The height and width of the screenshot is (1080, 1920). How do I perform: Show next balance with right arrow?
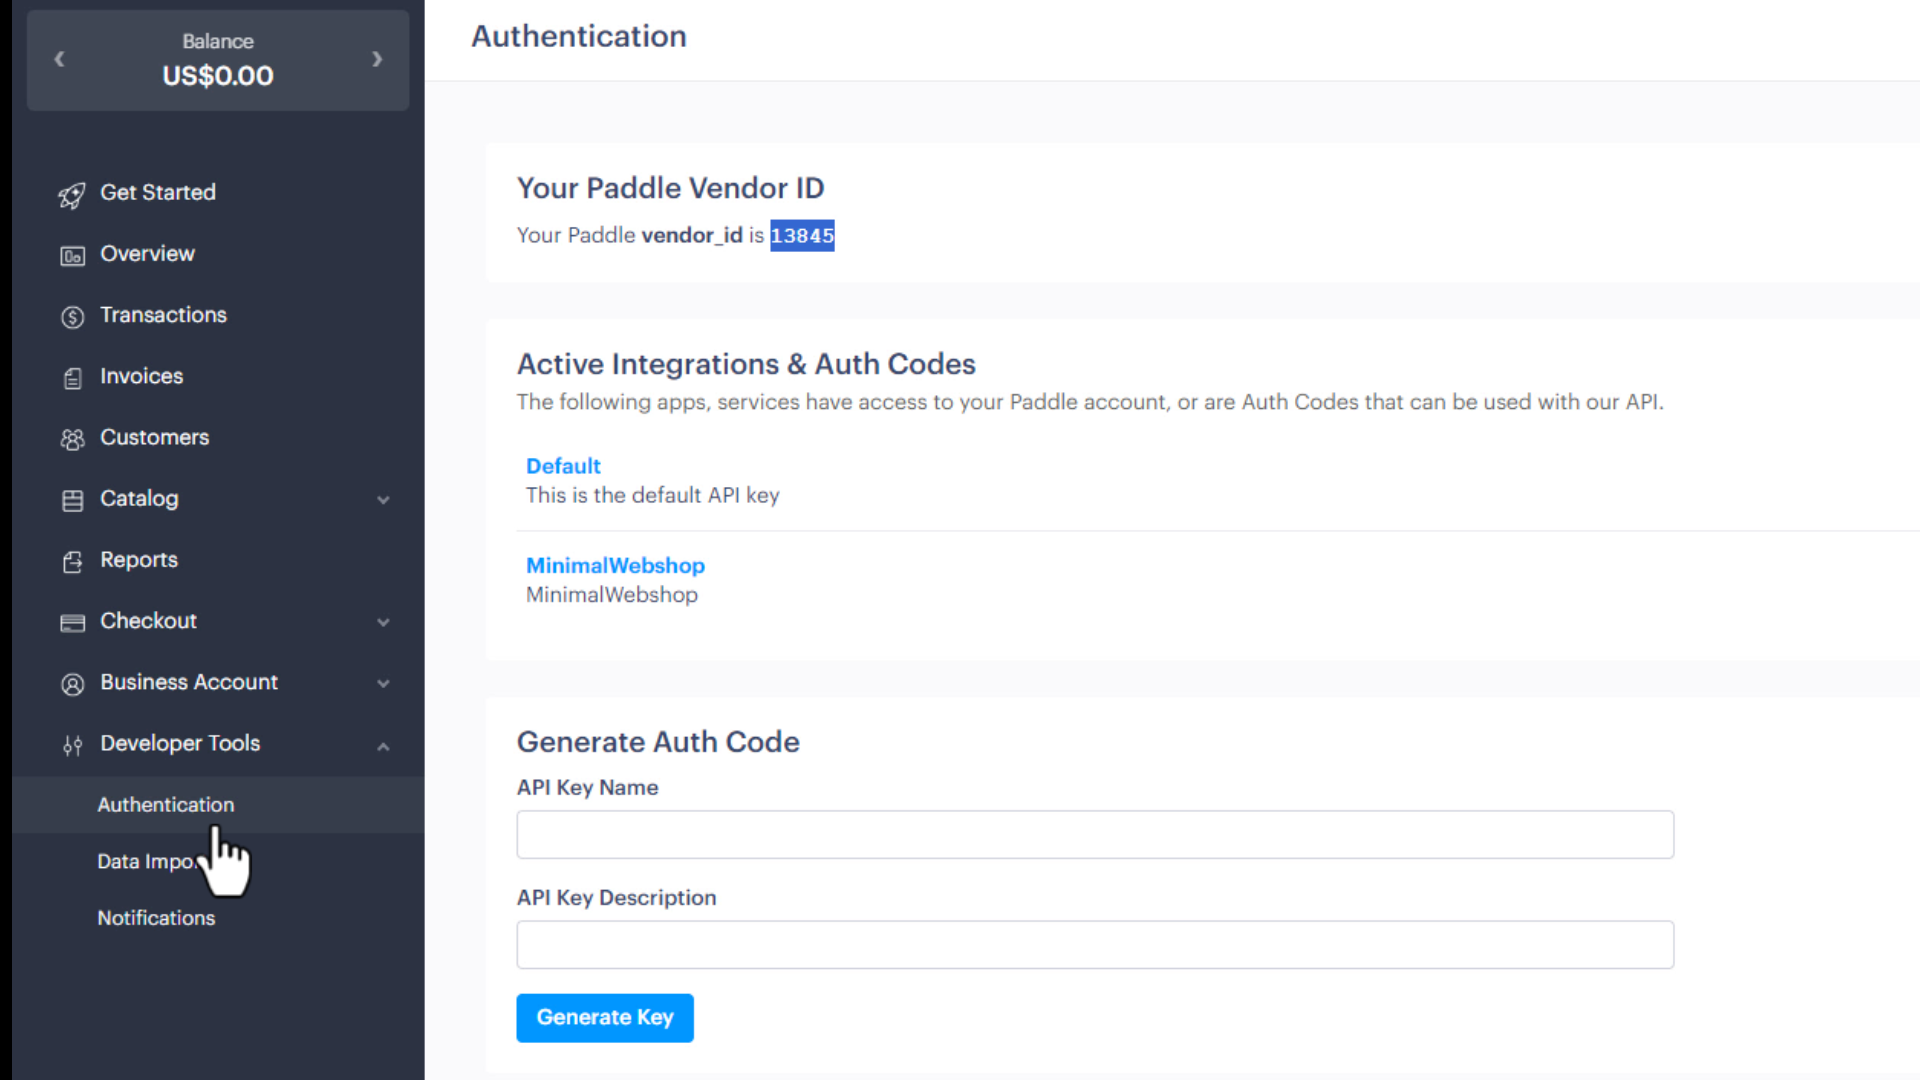pos(377,59)
